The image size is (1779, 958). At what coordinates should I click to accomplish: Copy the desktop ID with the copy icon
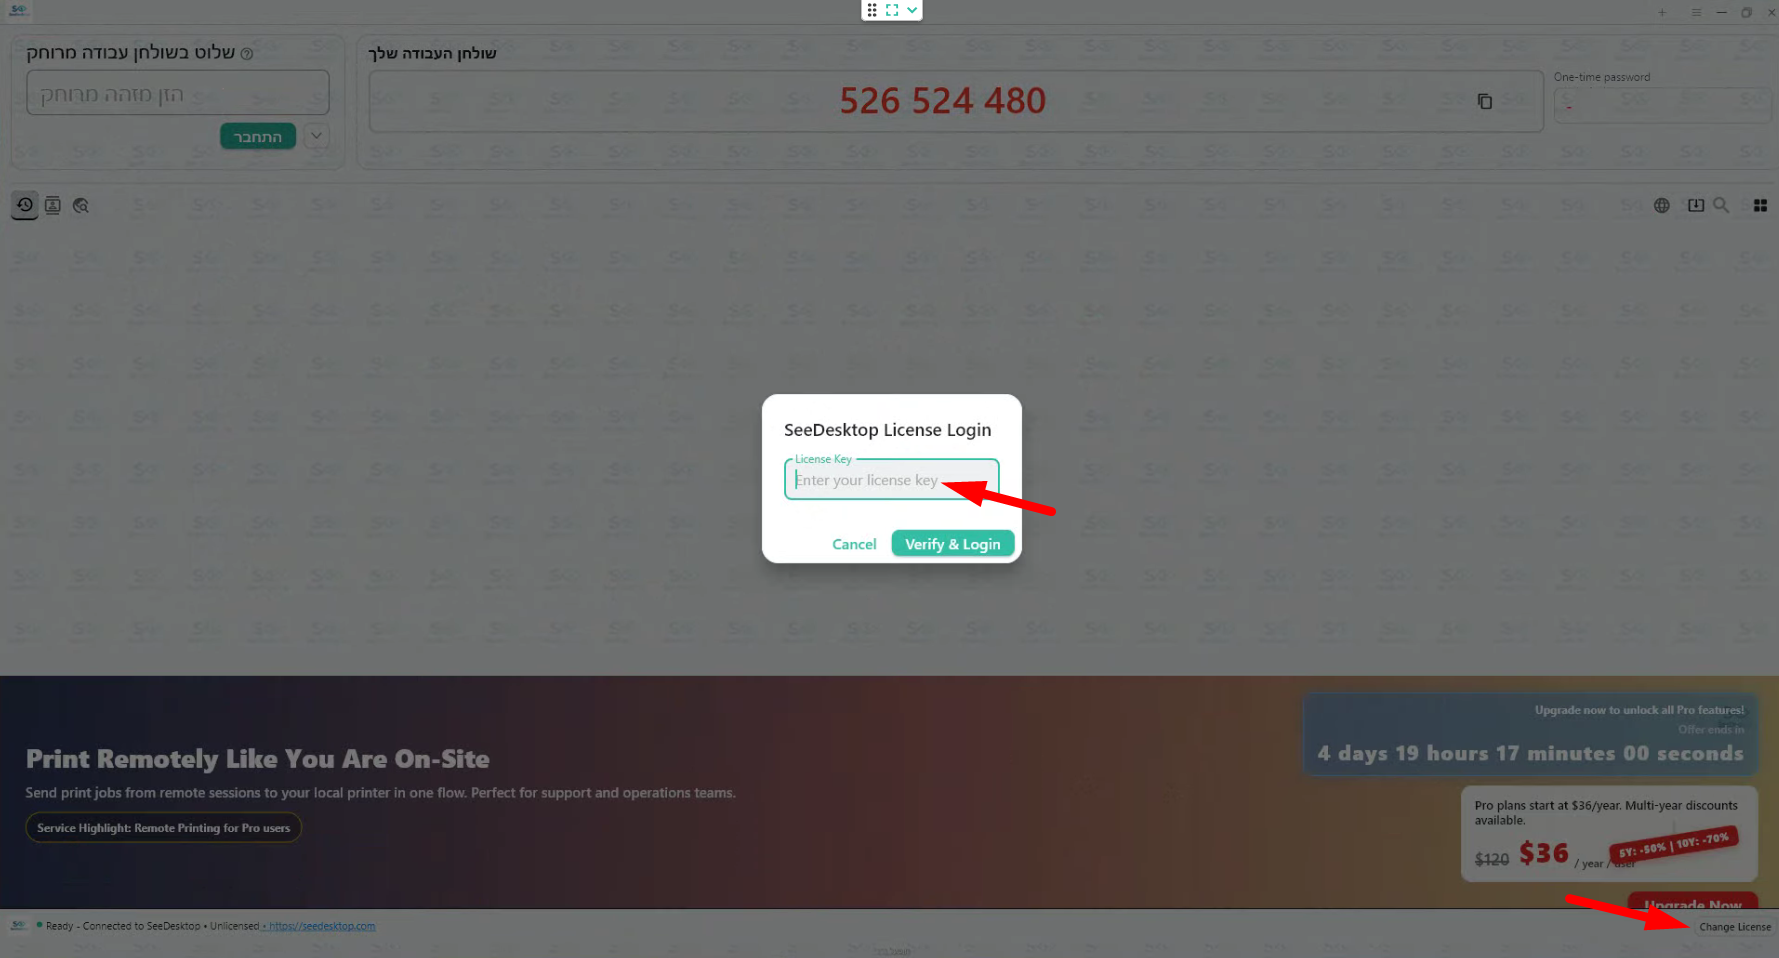pos(1485,101)
